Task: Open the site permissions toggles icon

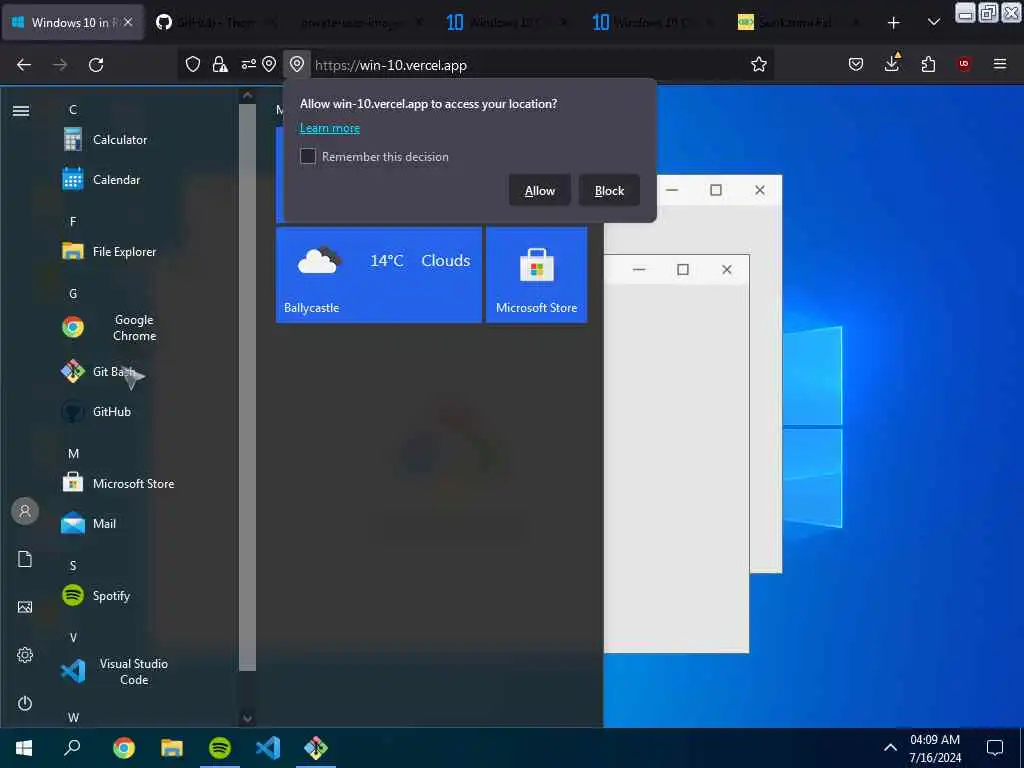Action: tap(248, 64)
